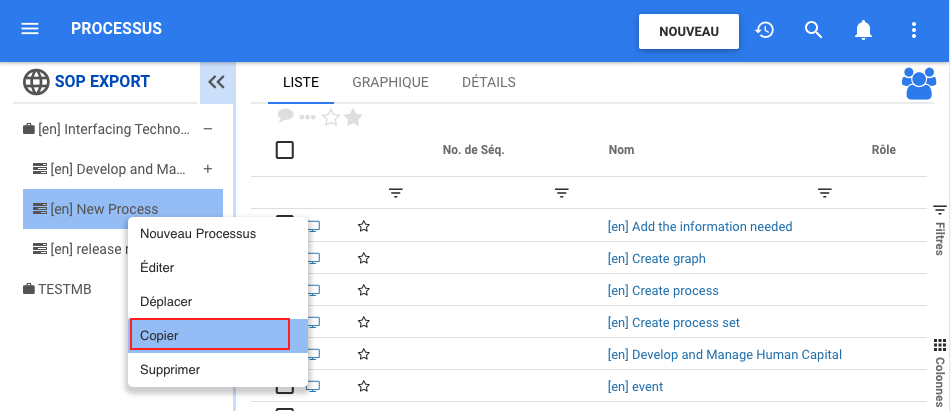Viewport: 951px width, 411px height.
Task: Open the 'Develop and Manage Human Capital' link
Action: (724, 354)
